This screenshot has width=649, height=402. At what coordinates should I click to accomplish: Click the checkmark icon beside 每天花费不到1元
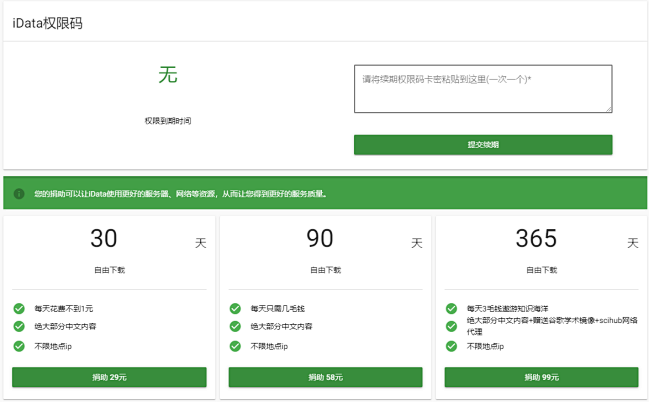coord(19,308)
